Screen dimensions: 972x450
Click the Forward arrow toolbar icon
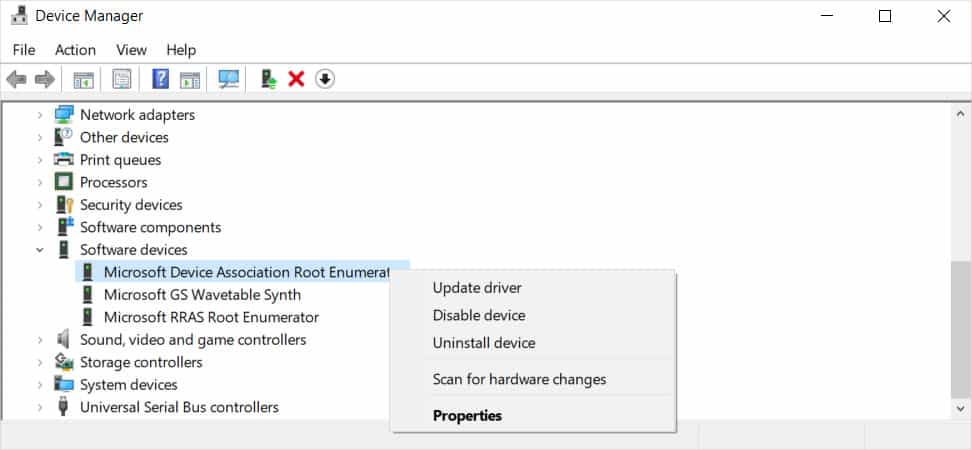pyautogui.click(x=45, y=79)
